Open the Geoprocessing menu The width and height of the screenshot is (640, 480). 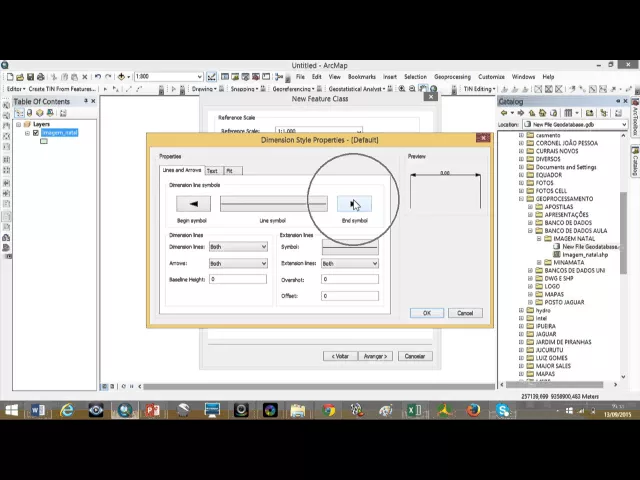[452, 77]
